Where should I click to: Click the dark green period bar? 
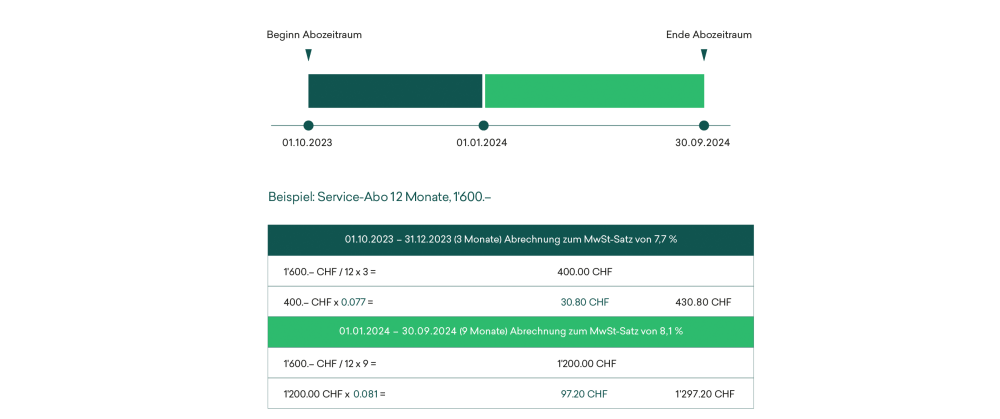(x=395, y=90)
